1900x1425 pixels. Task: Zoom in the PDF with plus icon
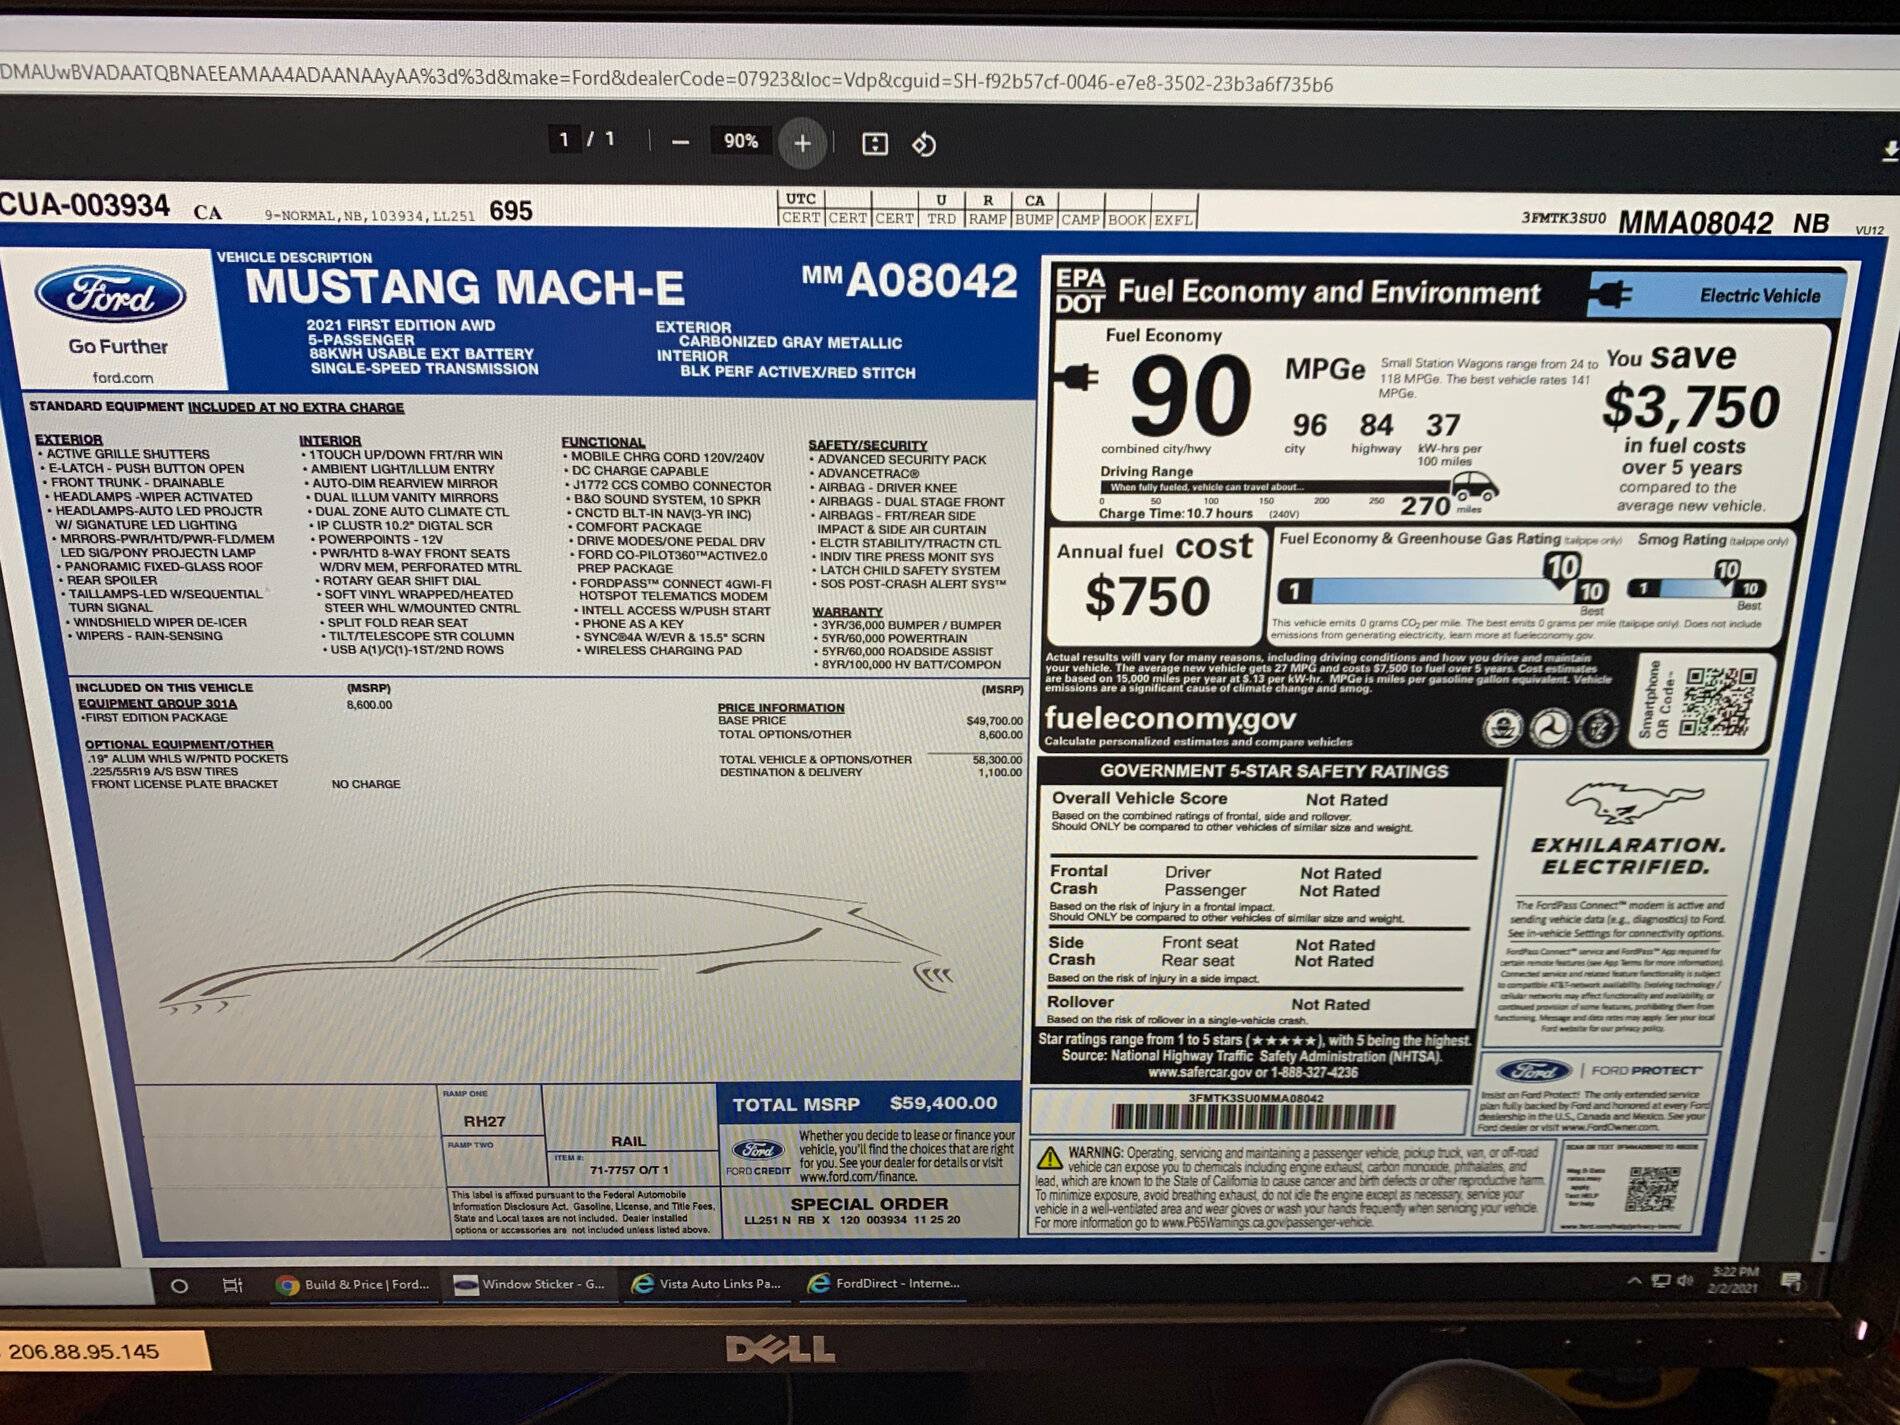802,143
